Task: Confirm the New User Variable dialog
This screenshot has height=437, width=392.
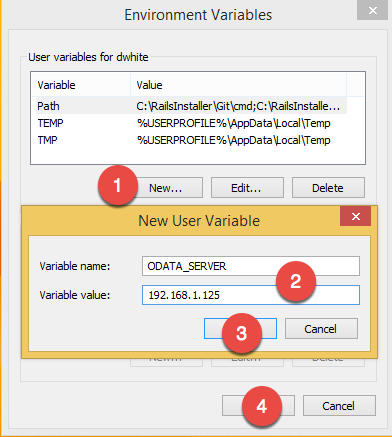Action: click(240, 328)
